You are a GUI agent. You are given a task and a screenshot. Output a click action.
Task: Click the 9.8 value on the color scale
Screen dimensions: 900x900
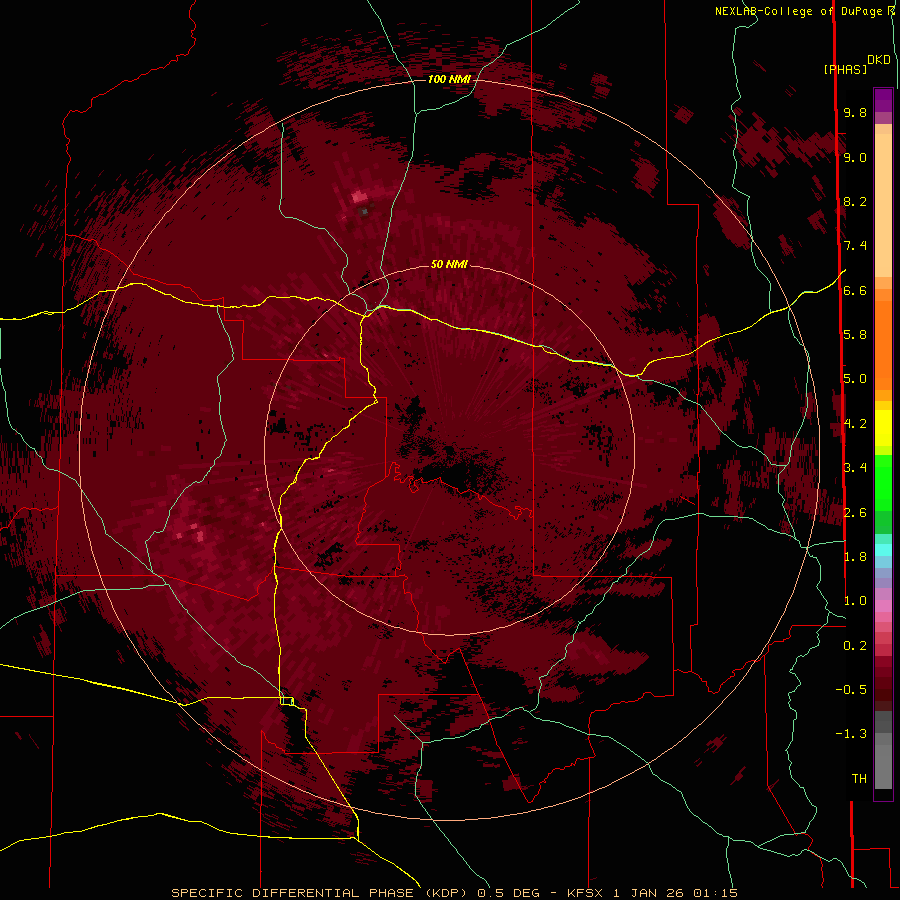[855, 112]
